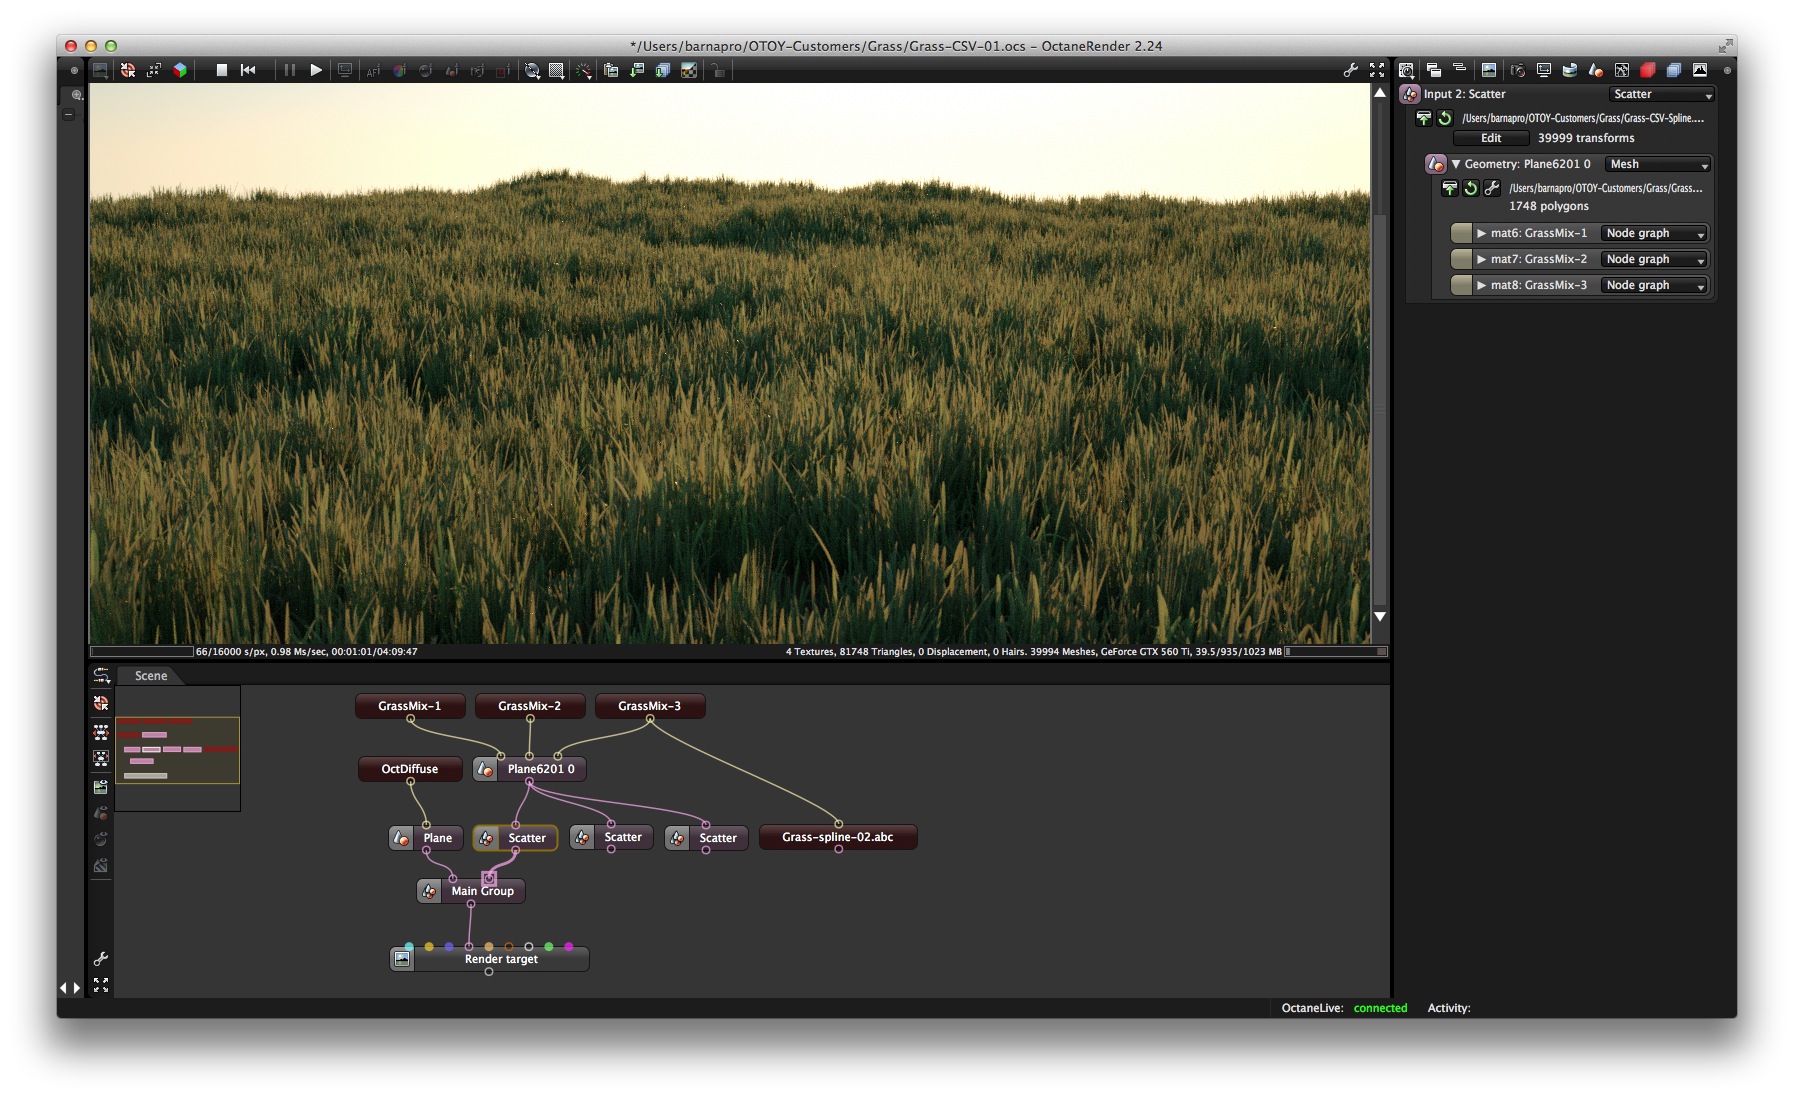1794x1097 pixels.
Task: Click the speedometer render priority icon
Action: (584, 70)
